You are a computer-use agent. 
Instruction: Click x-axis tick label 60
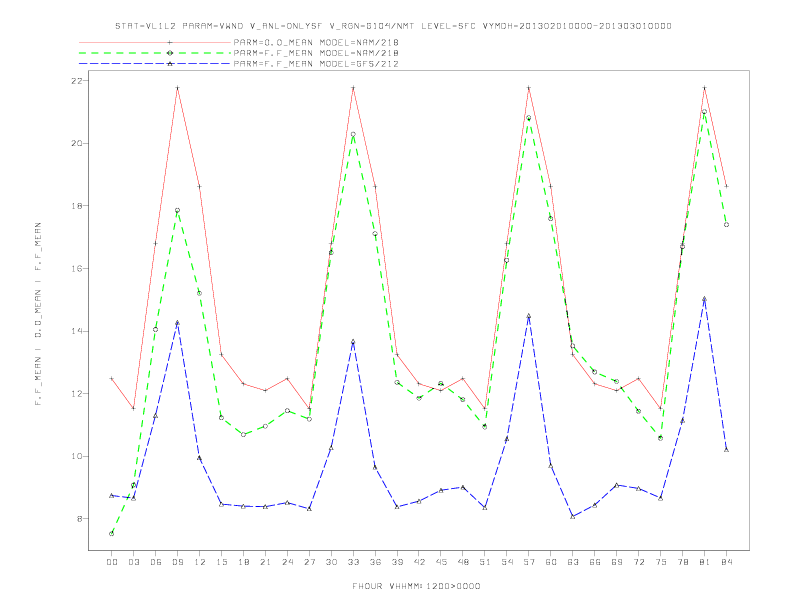(551, 562)
